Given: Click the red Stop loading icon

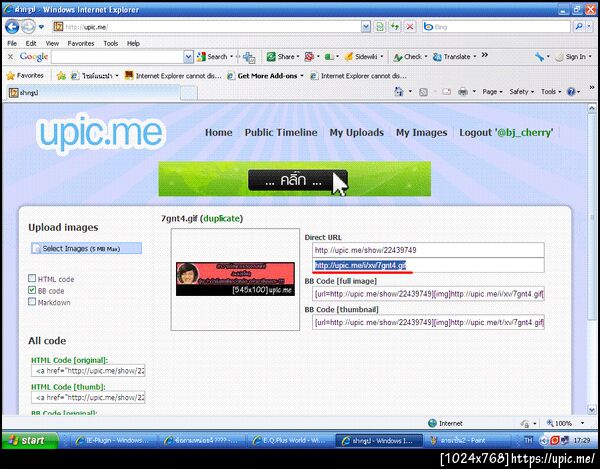Looking at the screenshot, I should click(410, 27).
